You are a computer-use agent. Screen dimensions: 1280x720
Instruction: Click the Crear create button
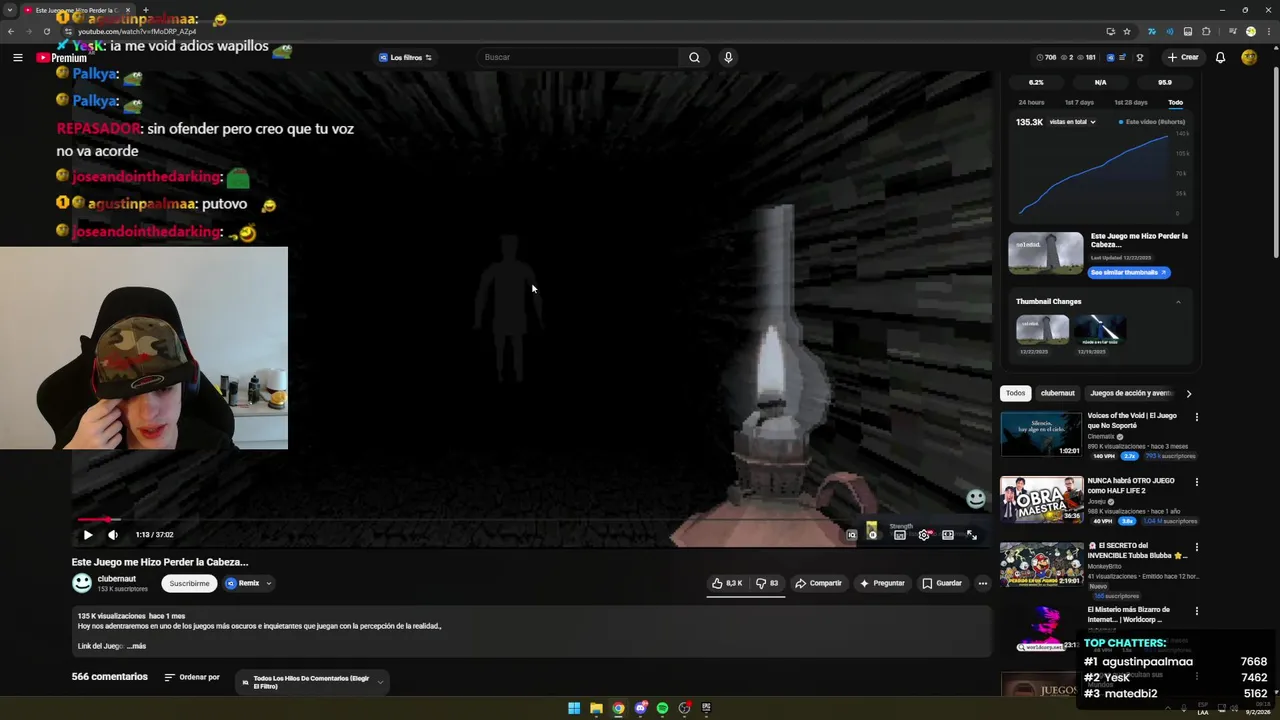coord(1183,57)
